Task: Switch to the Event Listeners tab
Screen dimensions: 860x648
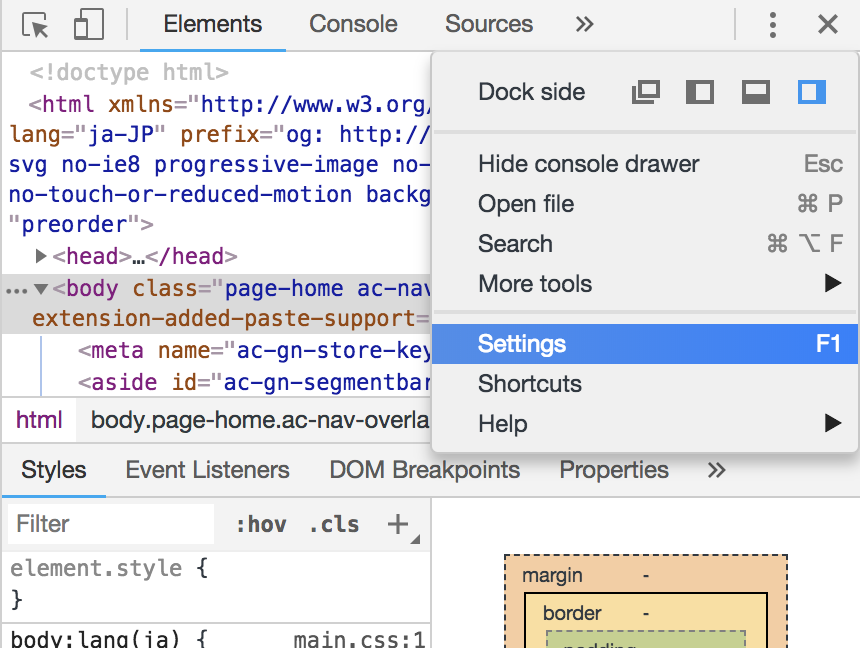Action: point(207,470)
